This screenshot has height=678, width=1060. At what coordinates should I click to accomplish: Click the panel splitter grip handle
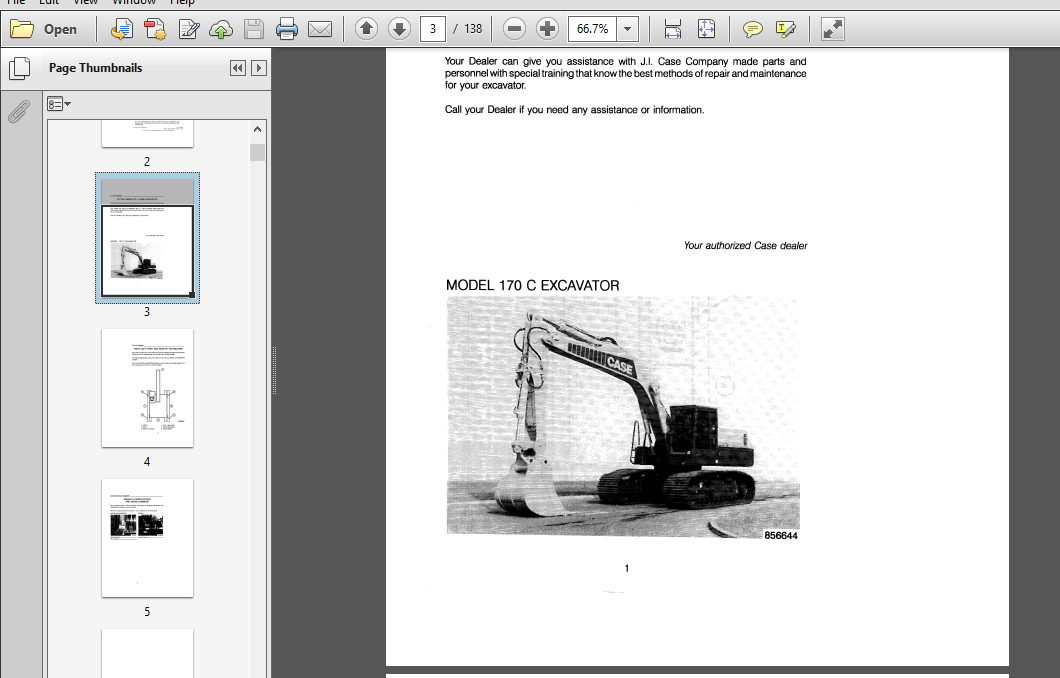(274, 370)
